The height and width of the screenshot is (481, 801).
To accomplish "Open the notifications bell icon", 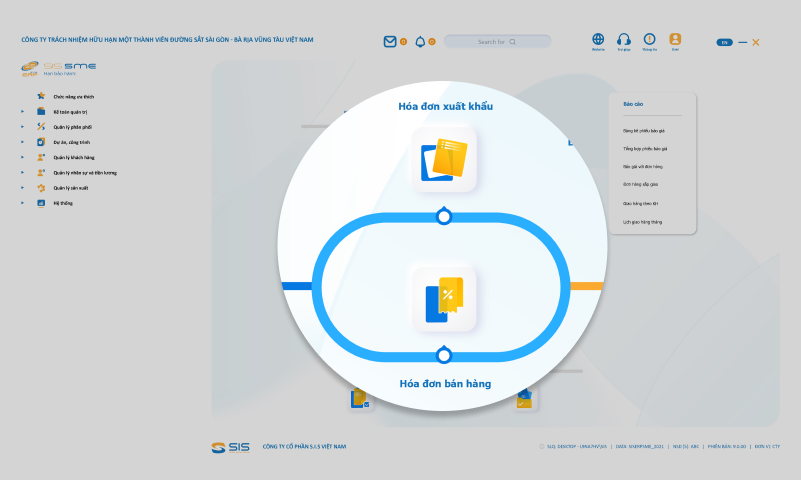I will coord(420,41).
